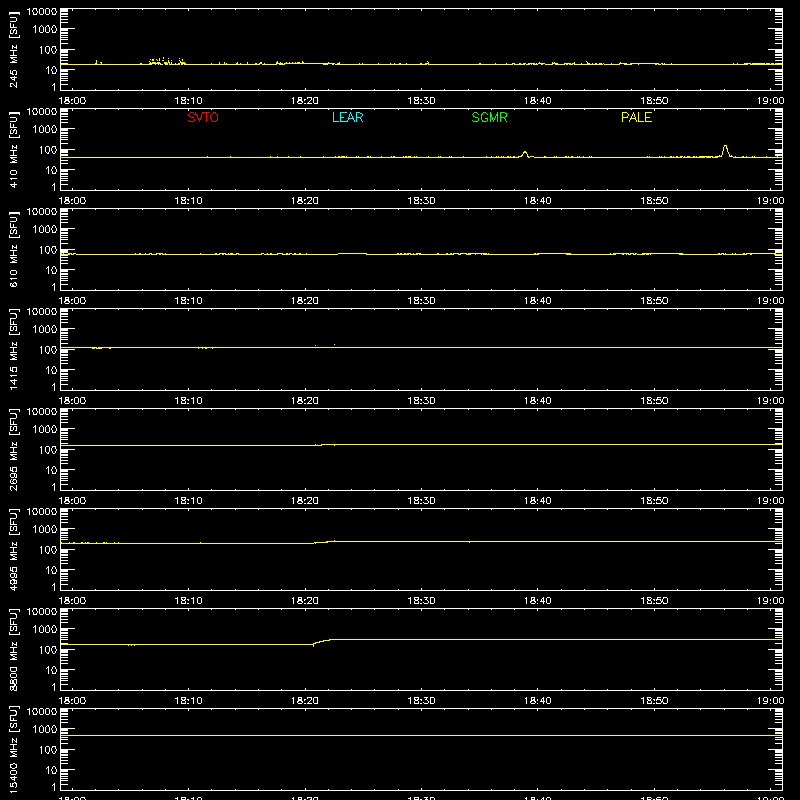The image size is (800, 800).
Task: Click 18:00 tick label below 2695 MHz panel
Action: click(x=72, y=501)
